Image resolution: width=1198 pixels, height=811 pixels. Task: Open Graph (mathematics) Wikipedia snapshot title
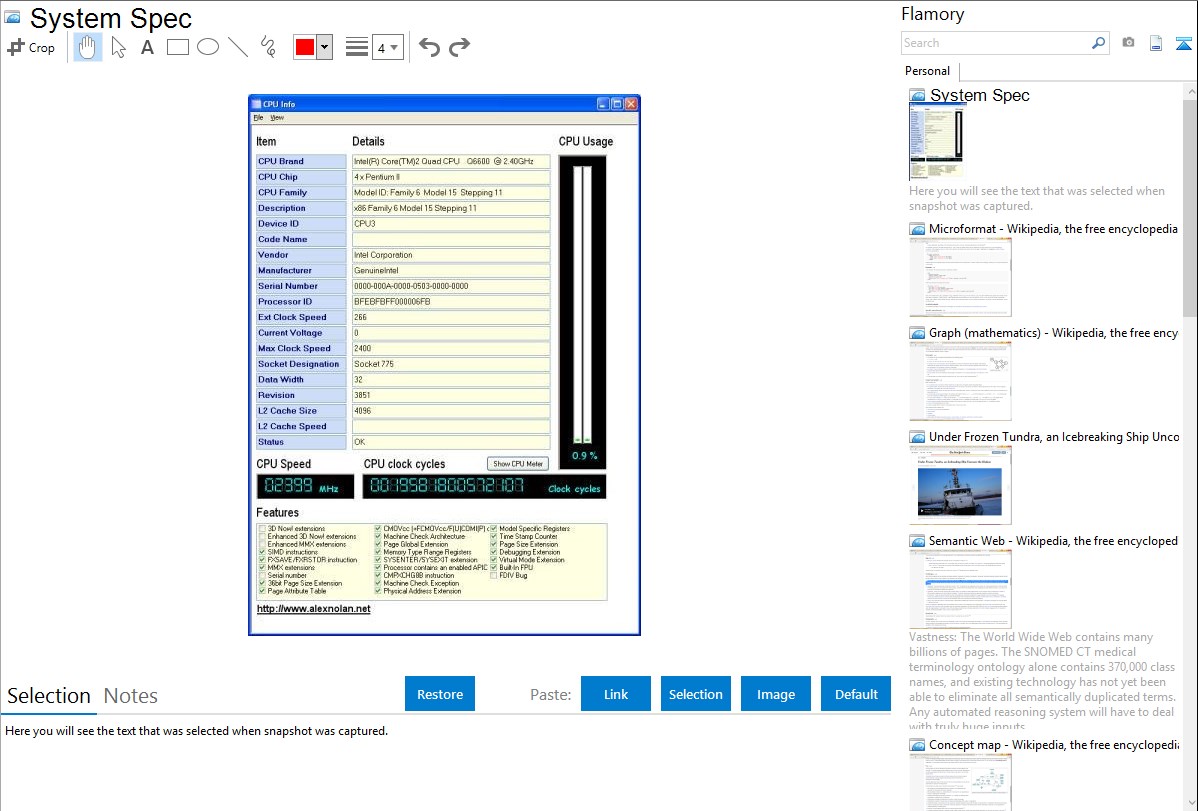1053,333
